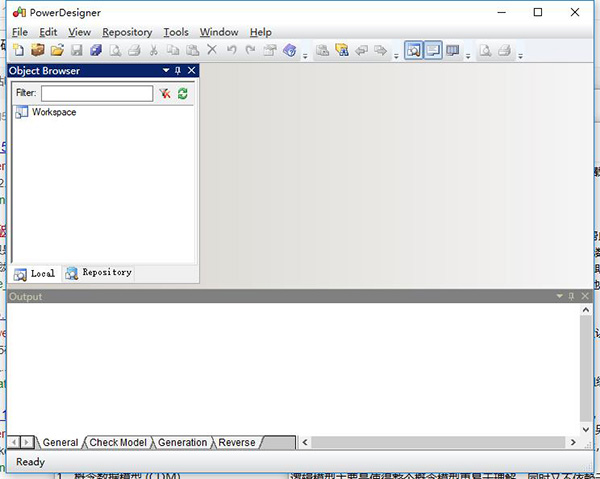Screen dimensions: 600x479
Task: Click the Print icon left of the Cut scissors
Action: coord(134,50)
